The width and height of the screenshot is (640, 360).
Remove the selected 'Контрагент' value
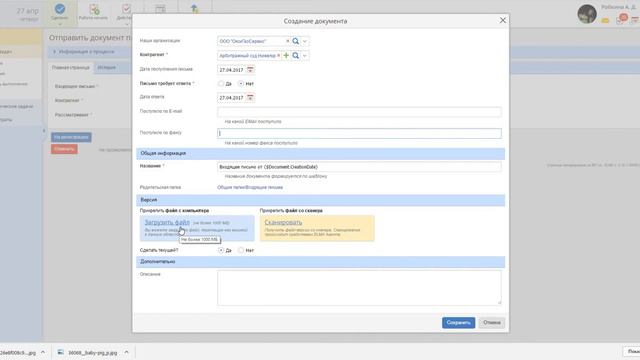pyautogui.click(x=279, y=56)
